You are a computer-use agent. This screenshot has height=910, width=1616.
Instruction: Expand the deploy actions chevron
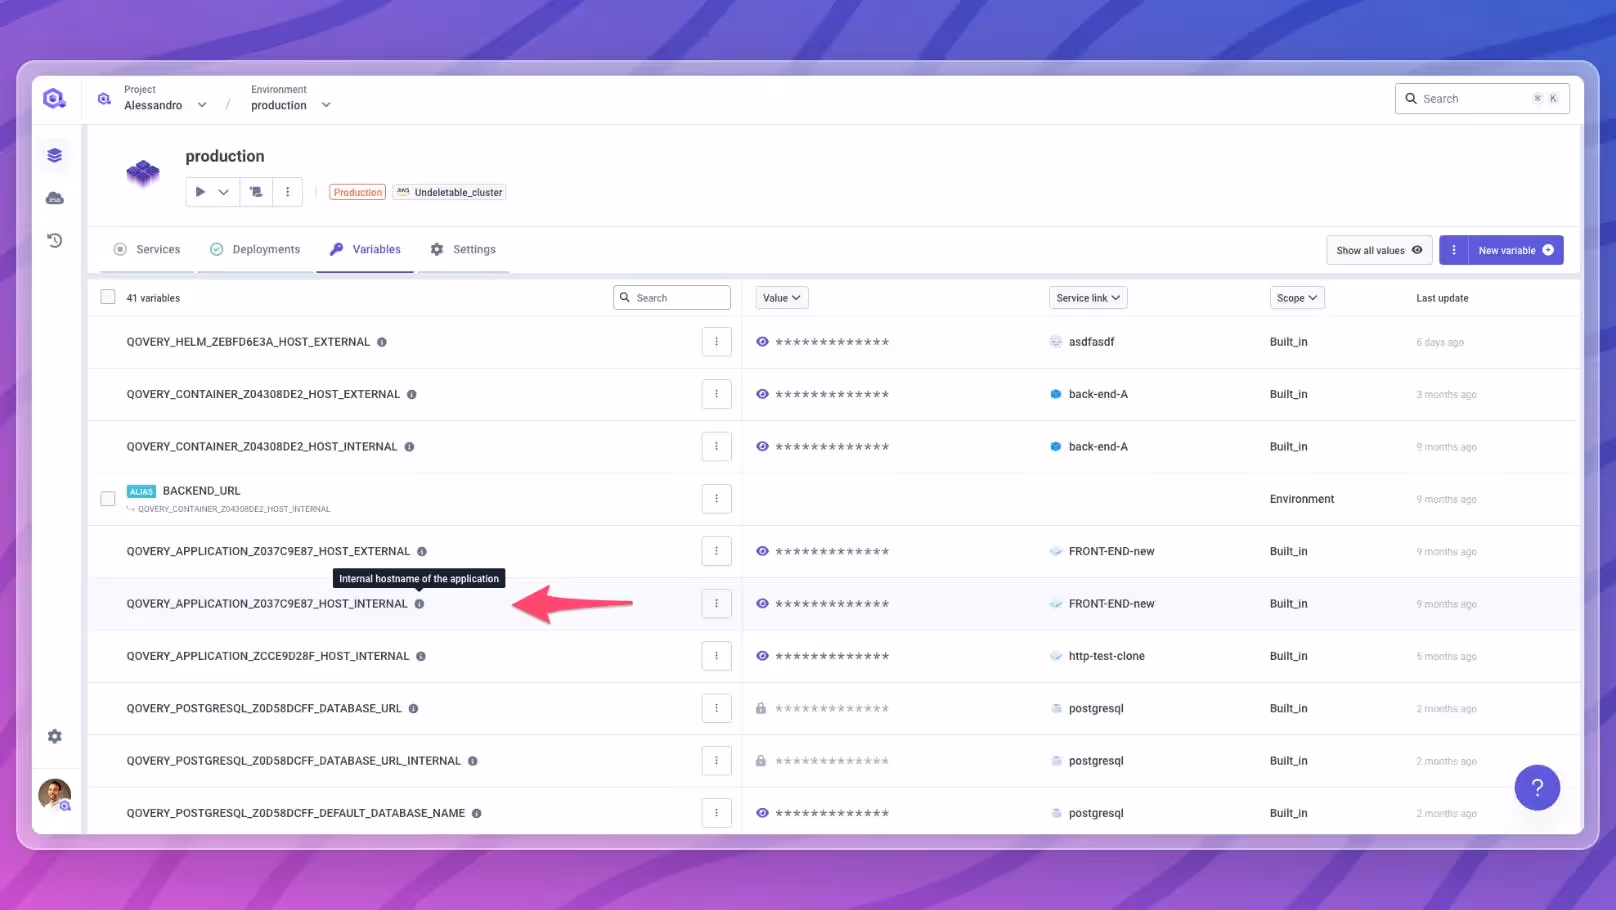pos(224,192)
